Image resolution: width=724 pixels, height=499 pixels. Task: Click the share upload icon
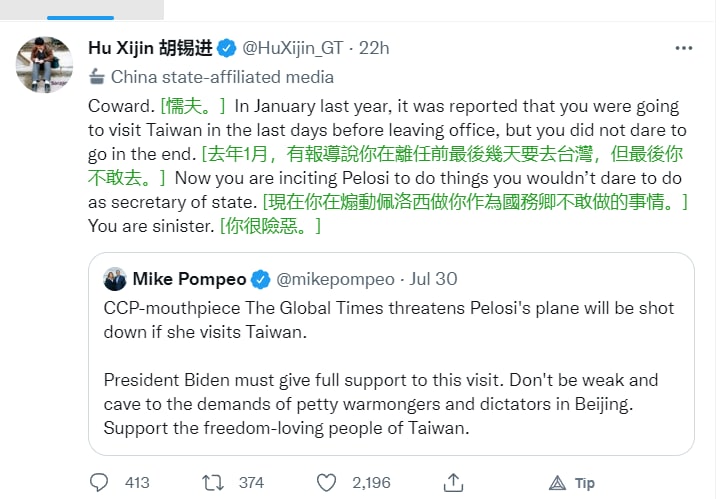click(x=454, y=483)
